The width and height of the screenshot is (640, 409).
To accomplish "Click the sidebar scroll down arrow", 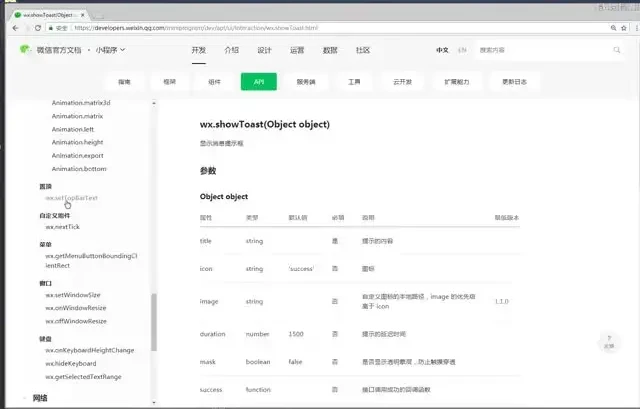I will coord(154,402).
